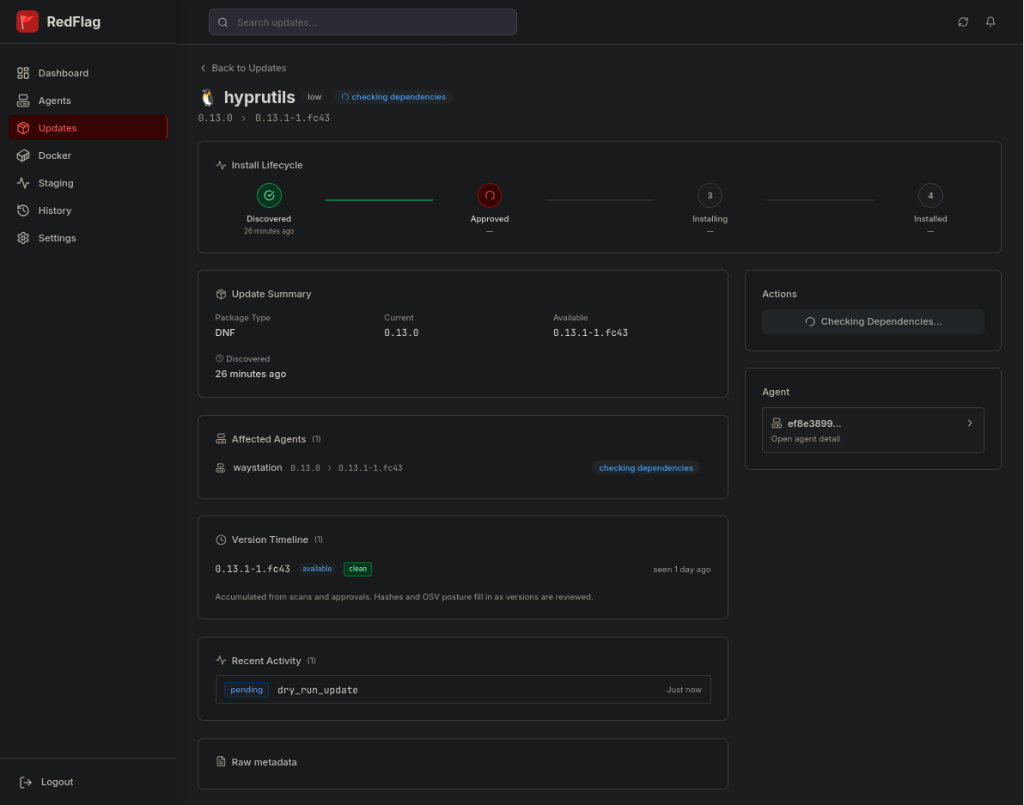Click the available badge for 0.13.1-1.fc43
This screenshot has height=805, width=1024.
pos(317,569)
